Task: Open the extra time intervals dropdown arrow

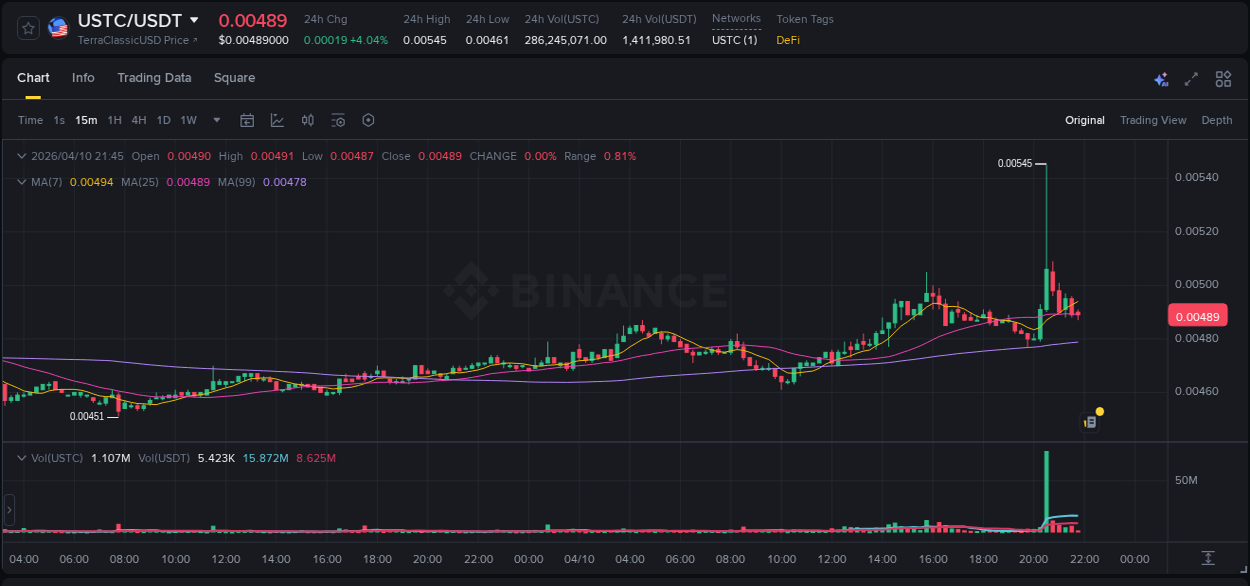Action: point(215,120)
